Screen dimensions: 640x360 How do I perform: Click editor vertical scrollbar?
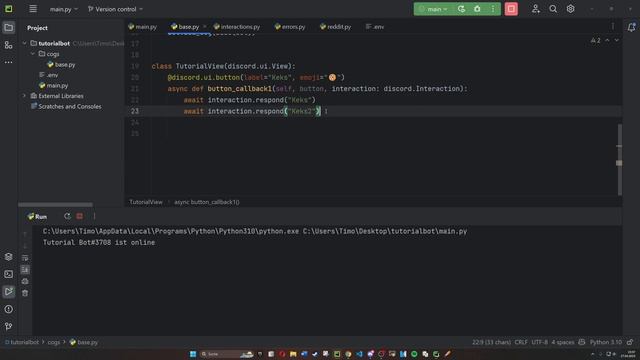click(x=620, y=159)
